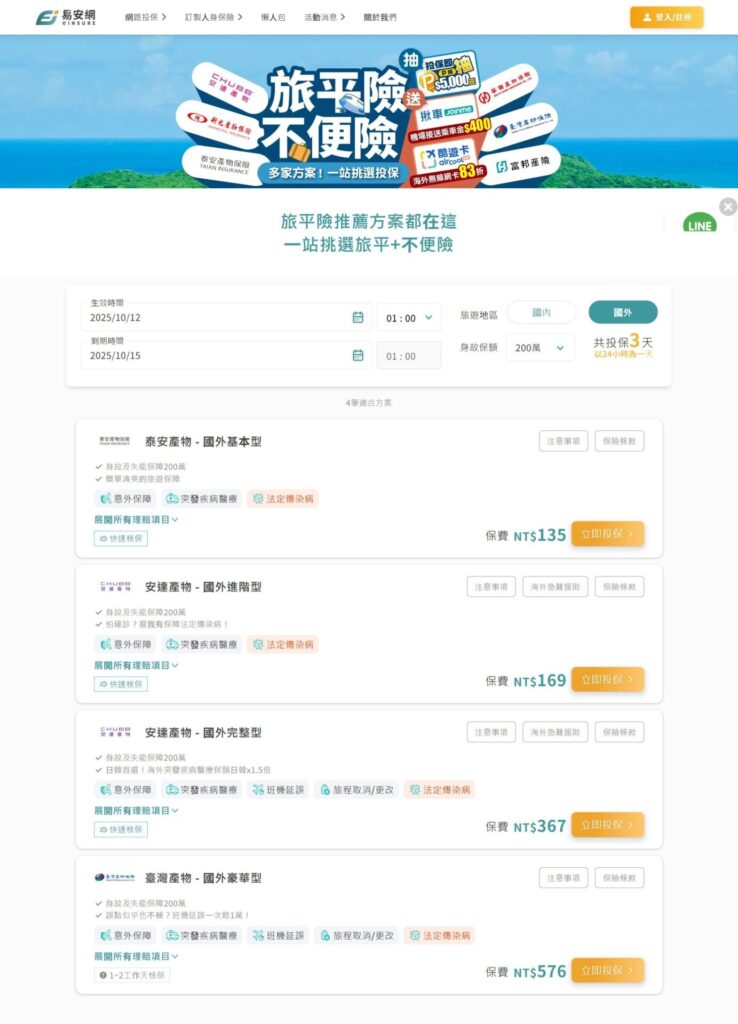Image resolution: width=738 pixels, height=1024 pixels.
Task: Select 國外 travel region option
Action: tap(622, 313)
